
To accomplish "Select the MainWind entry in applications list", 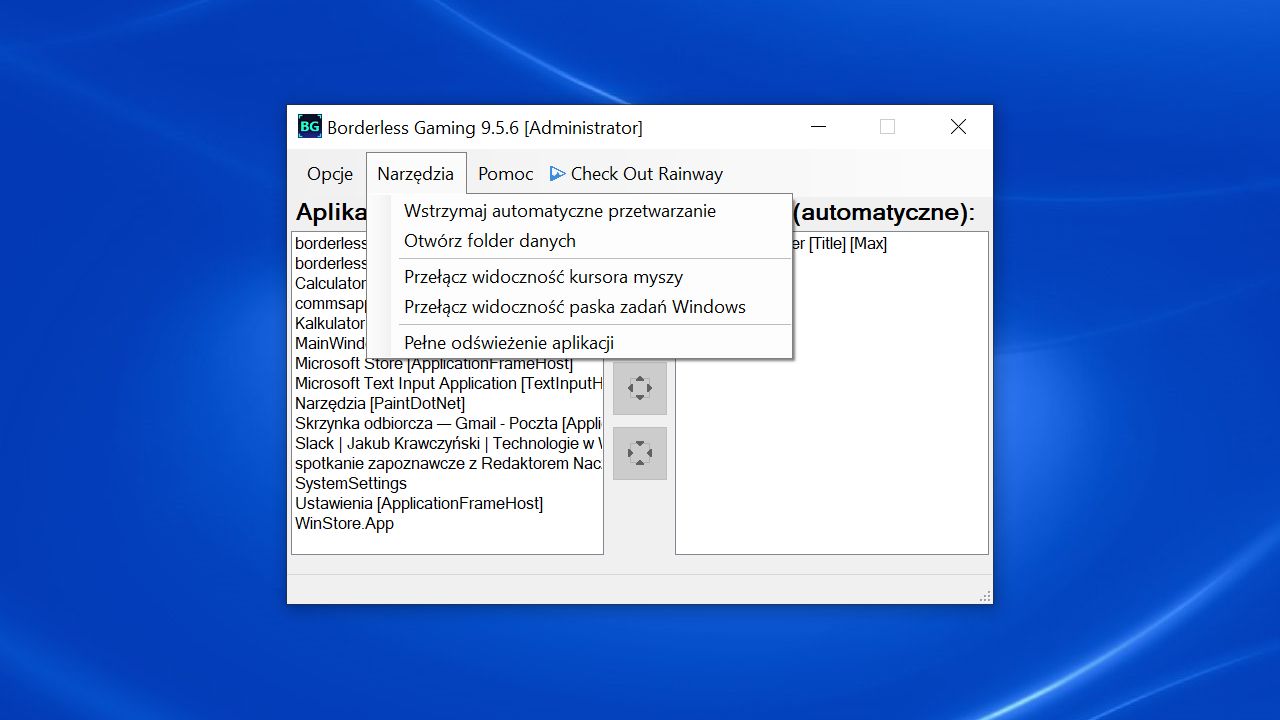I will tap(330, 343).
